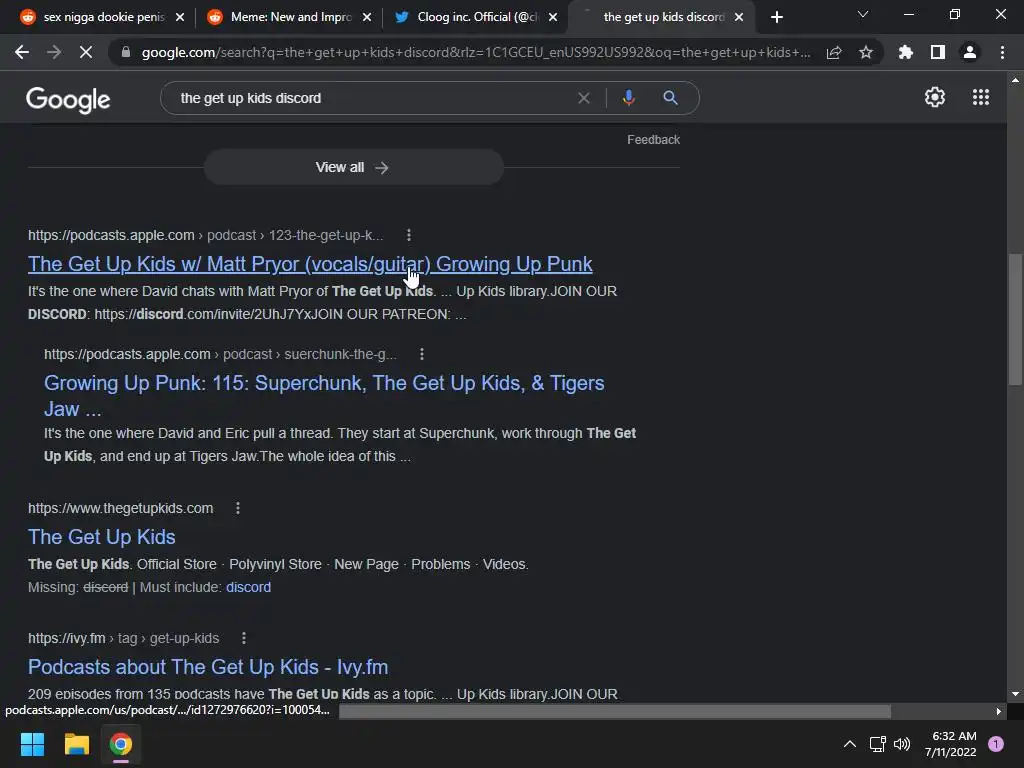Click the https://www.thegetupkids.com URL text
Screen dimensions: 1024x768
(121, 508)
